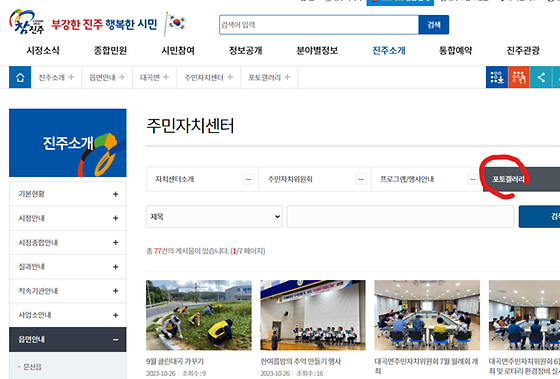
Task: Click the 진주소개 sidebar banner graphic
Action: [68, 143]
